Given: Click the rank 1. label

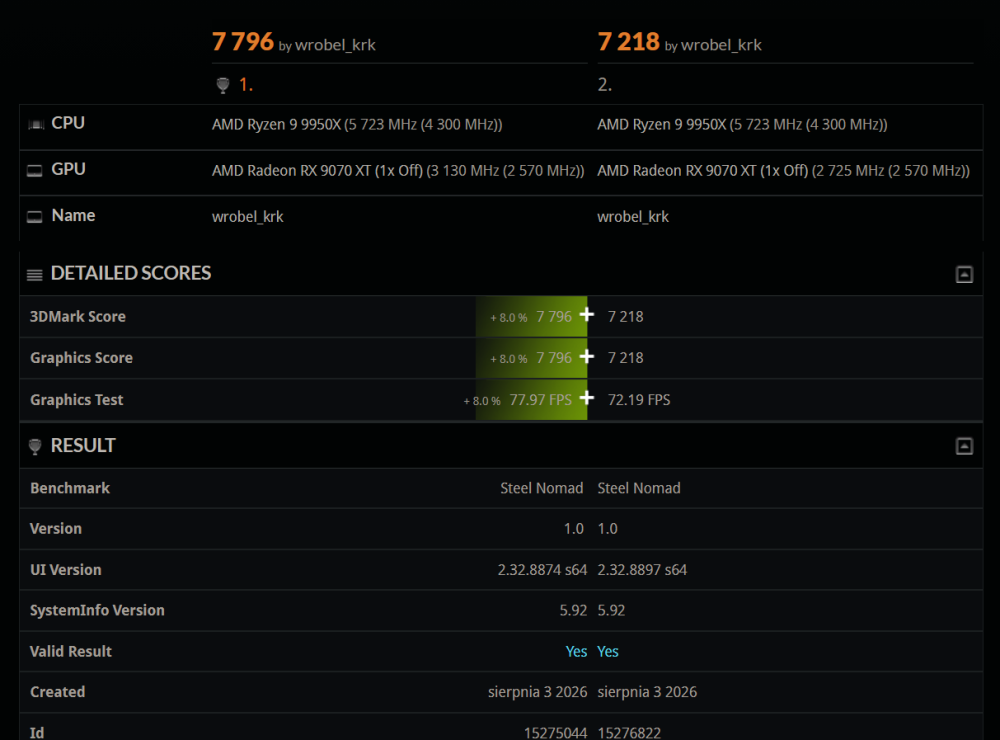Looking at the screenshot, I should (x=246, y=85).
